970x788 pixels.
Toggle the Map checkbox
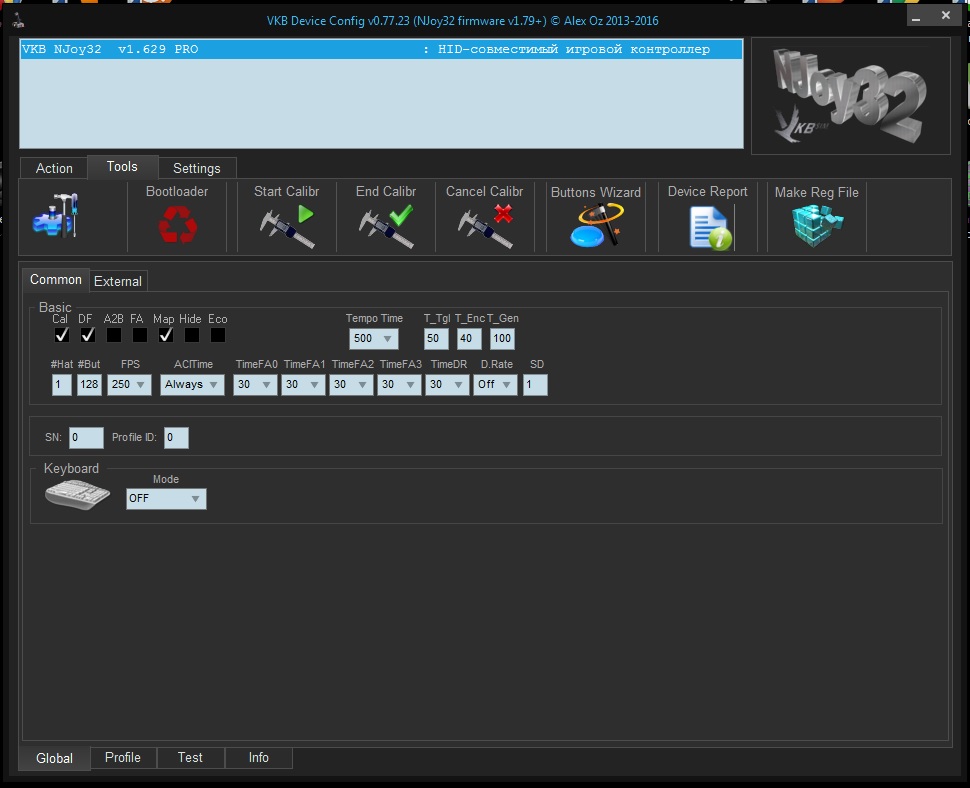[x=166, y=335]
